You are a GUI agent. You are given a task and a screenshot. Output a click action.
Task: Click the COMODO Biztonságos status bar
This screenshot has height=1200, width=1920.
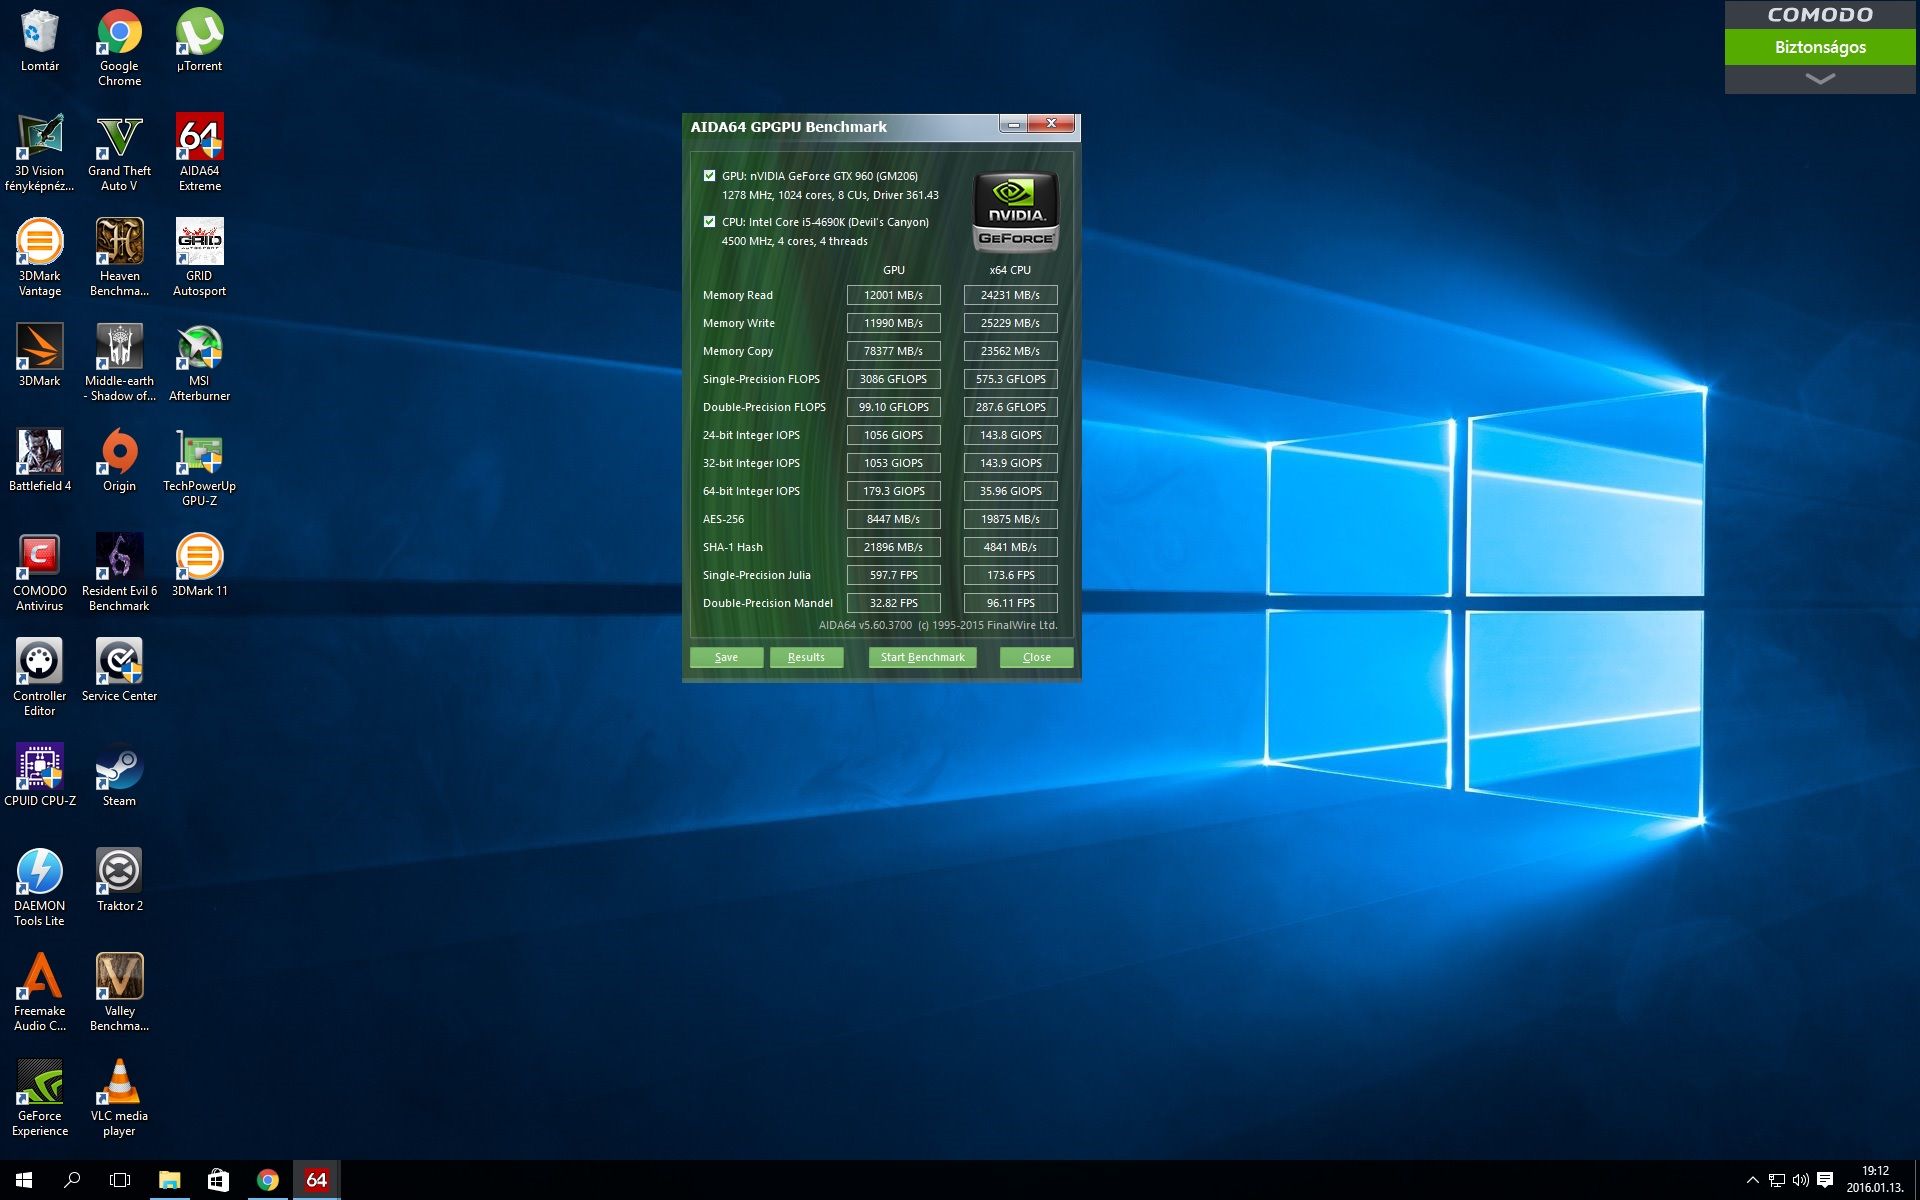click(x=1820, y=47)
